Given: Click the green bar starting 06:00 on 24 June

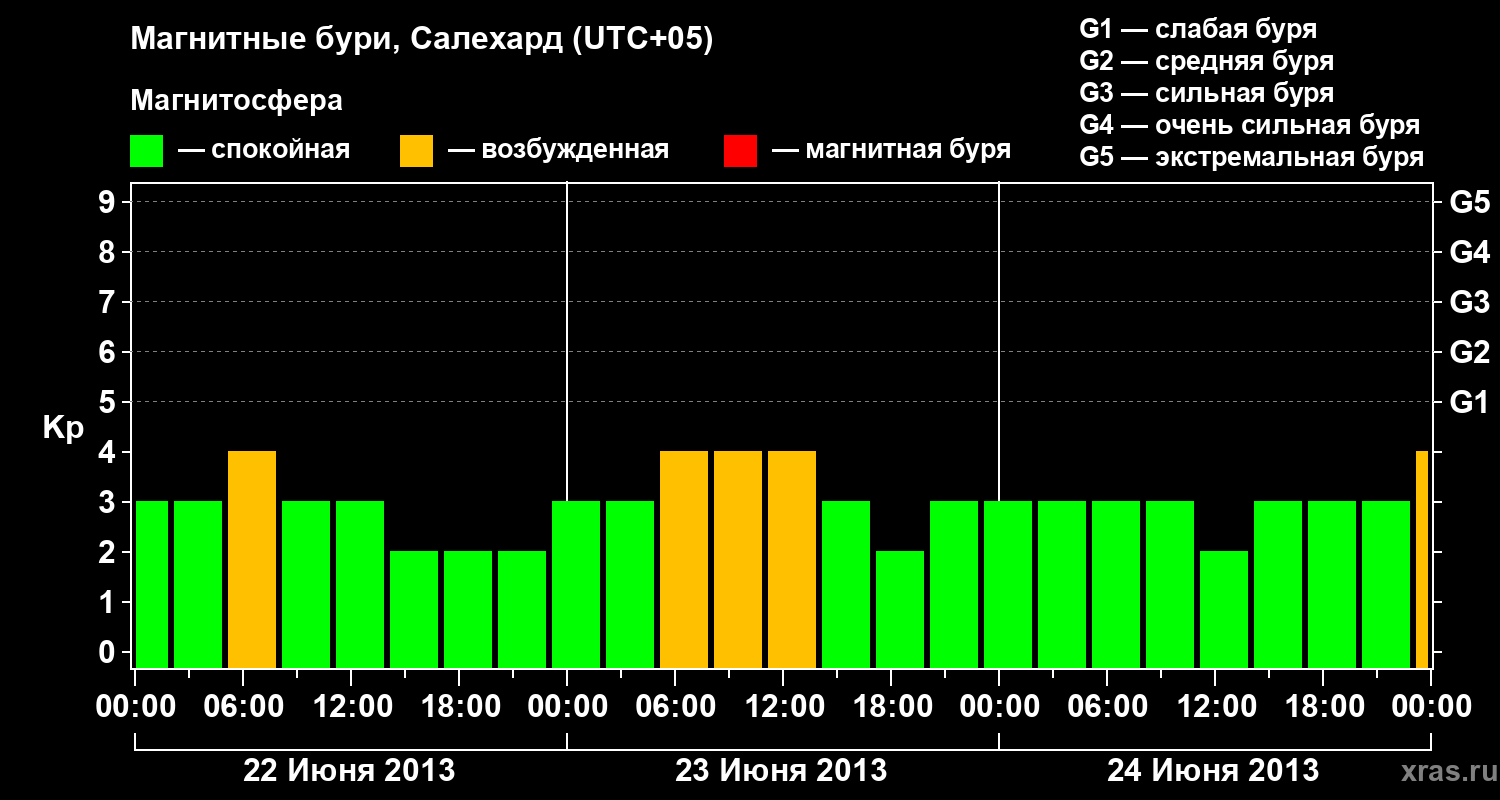Looking at the screenshot, I should (1116, 585).
